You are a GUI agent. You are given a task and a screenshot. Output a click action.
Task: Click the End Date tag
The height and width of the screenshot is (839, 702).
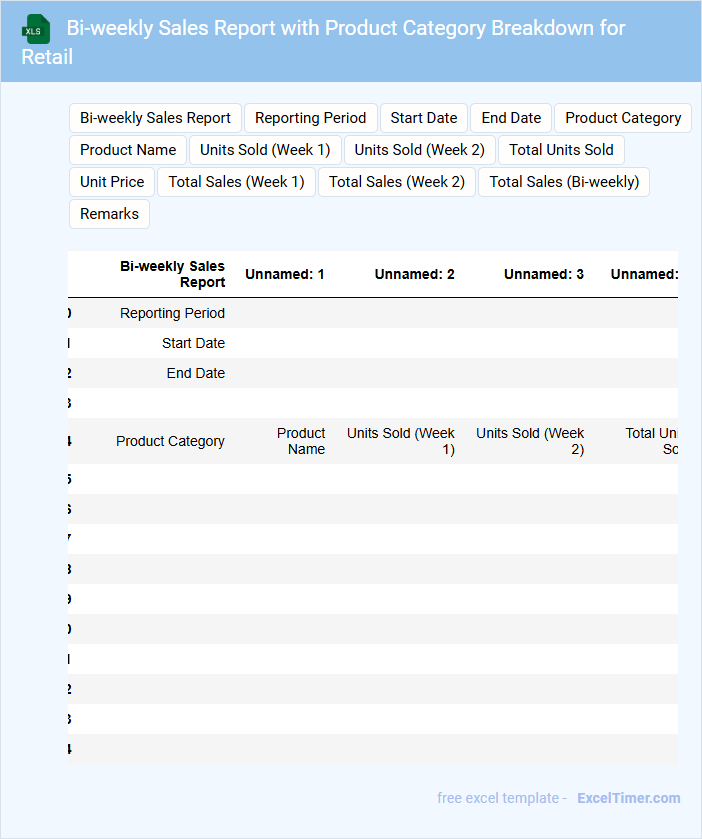point(511,118)
